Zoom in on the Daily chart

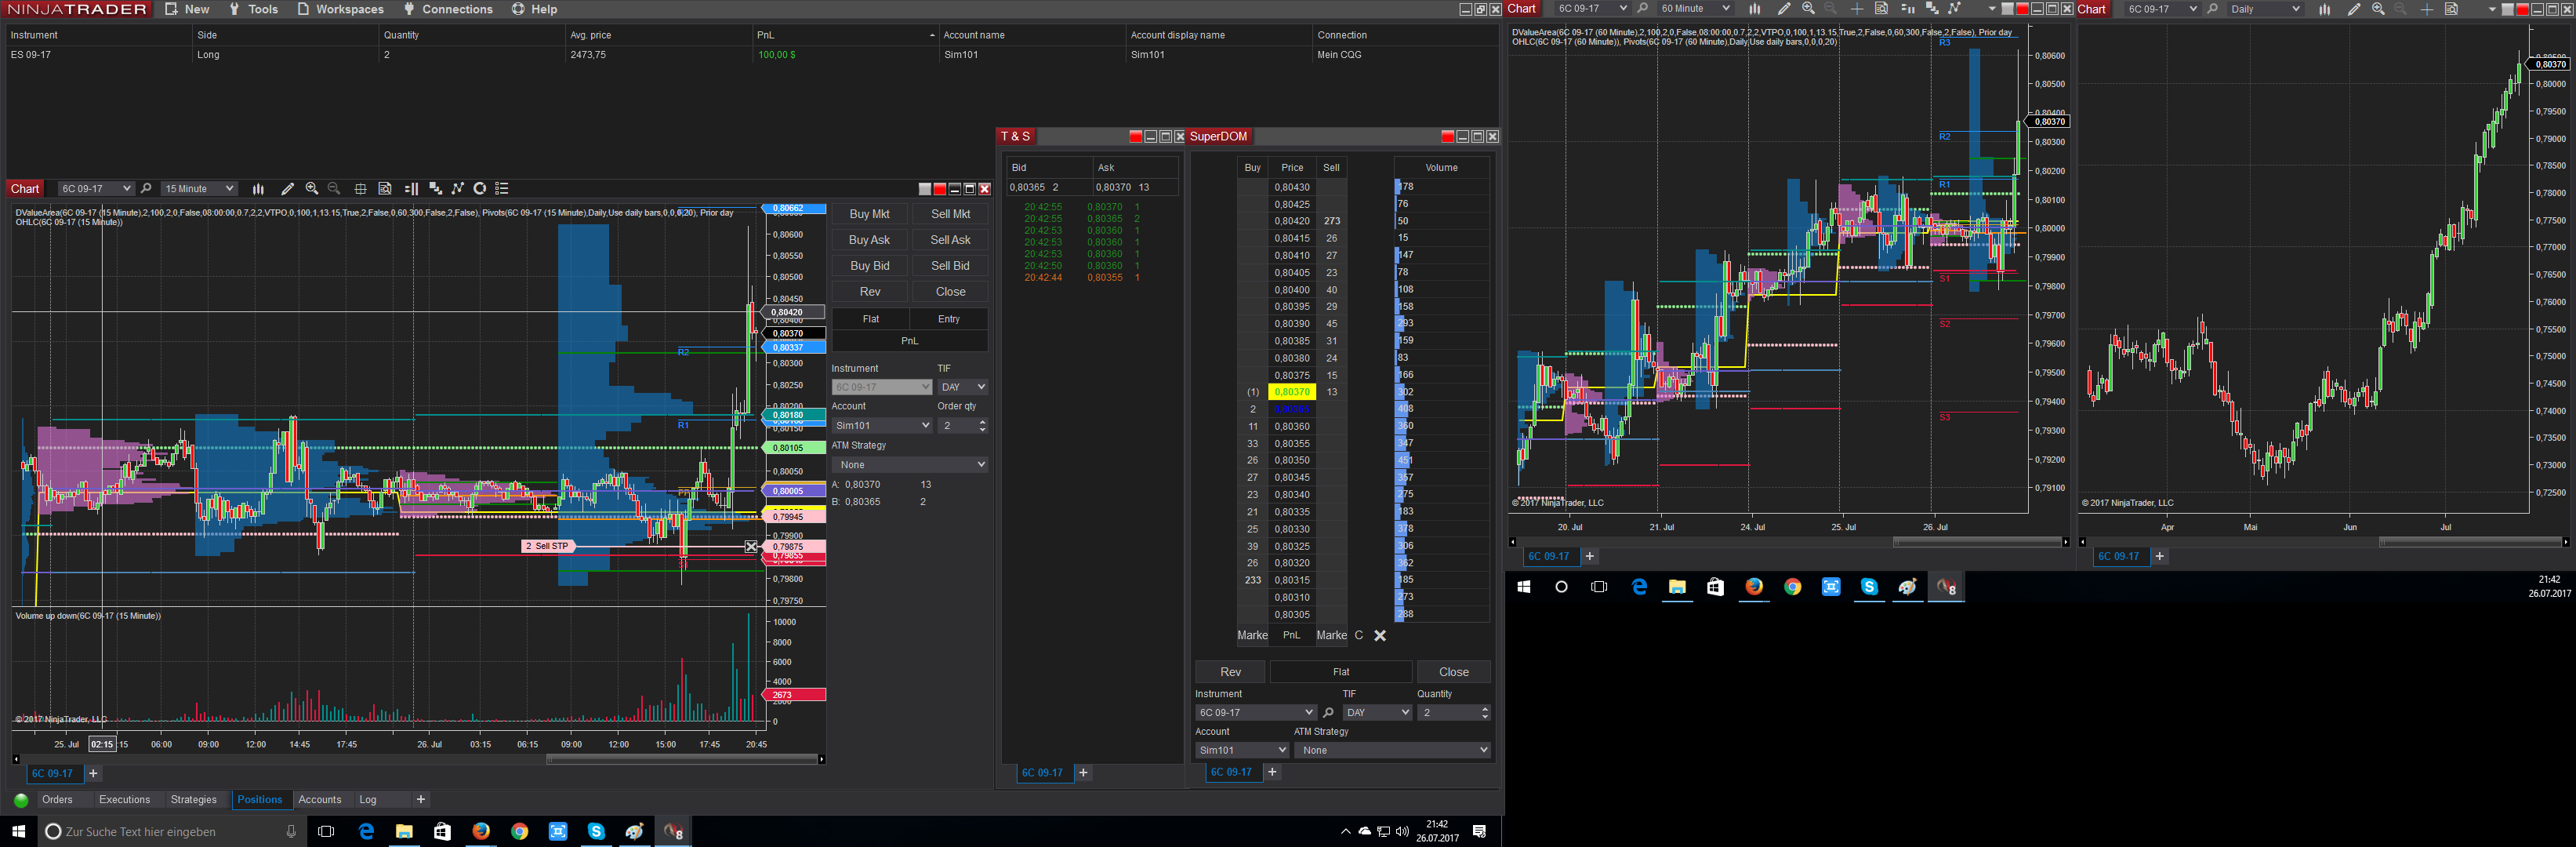click(x=2378, y=9)
